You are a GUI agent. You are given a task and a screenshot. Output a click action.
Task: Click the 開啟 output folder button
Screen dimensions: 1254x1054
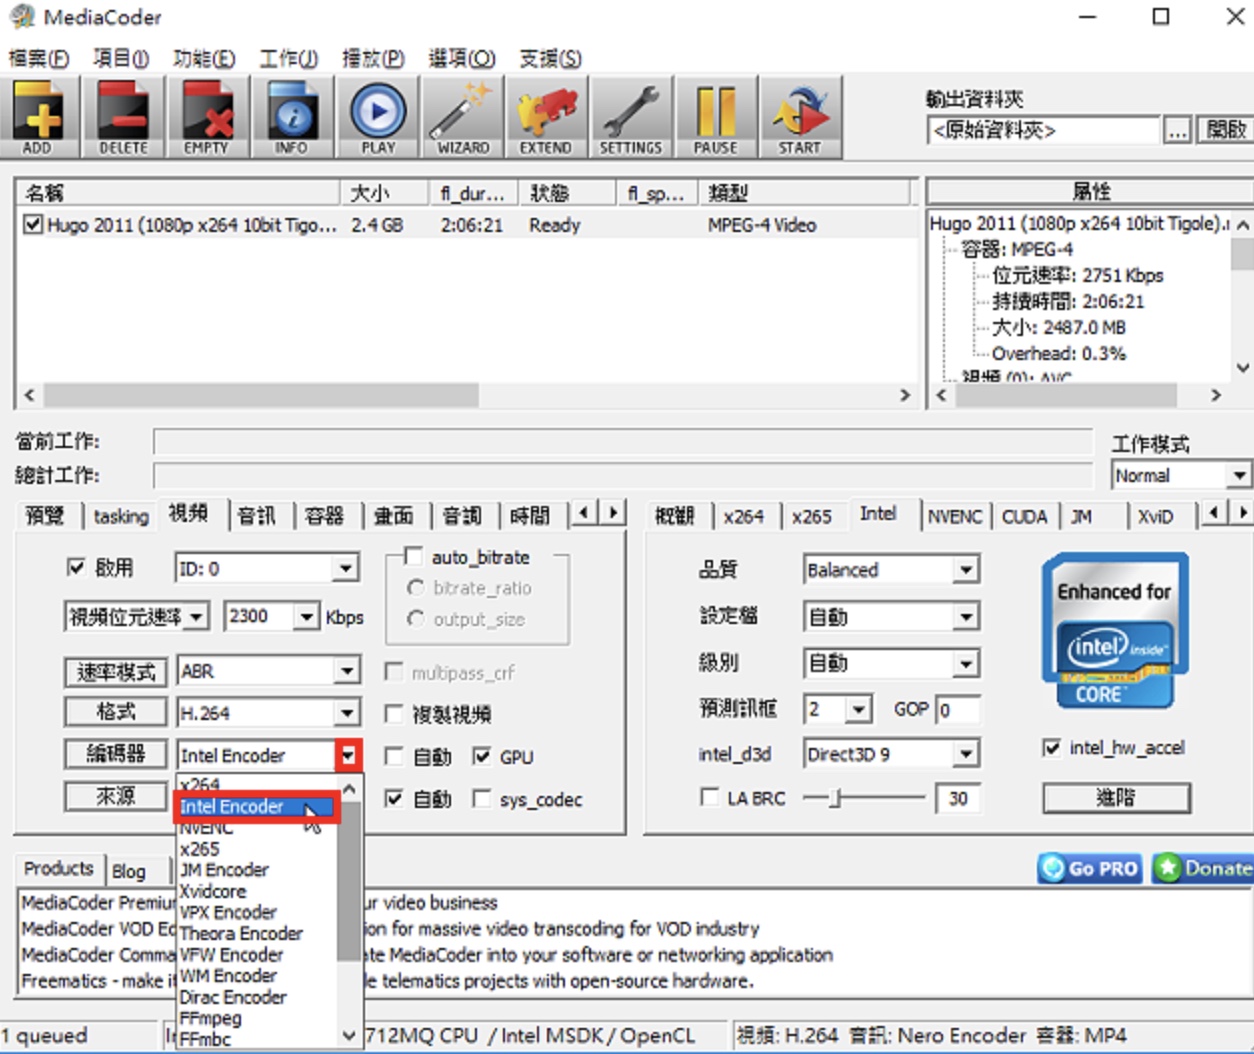pyautogui.click(x=1225, y=130)
